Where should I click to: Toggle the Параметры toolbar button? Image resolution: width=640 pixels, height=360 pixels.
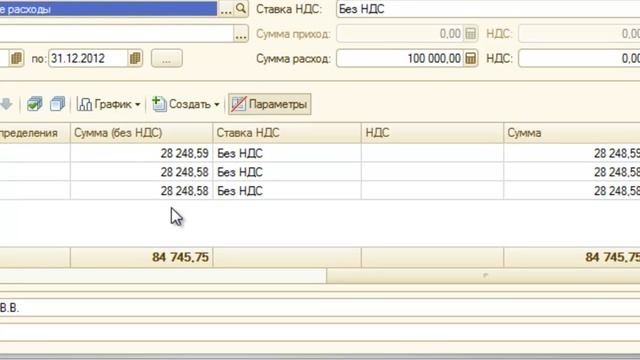pos(269,104)
